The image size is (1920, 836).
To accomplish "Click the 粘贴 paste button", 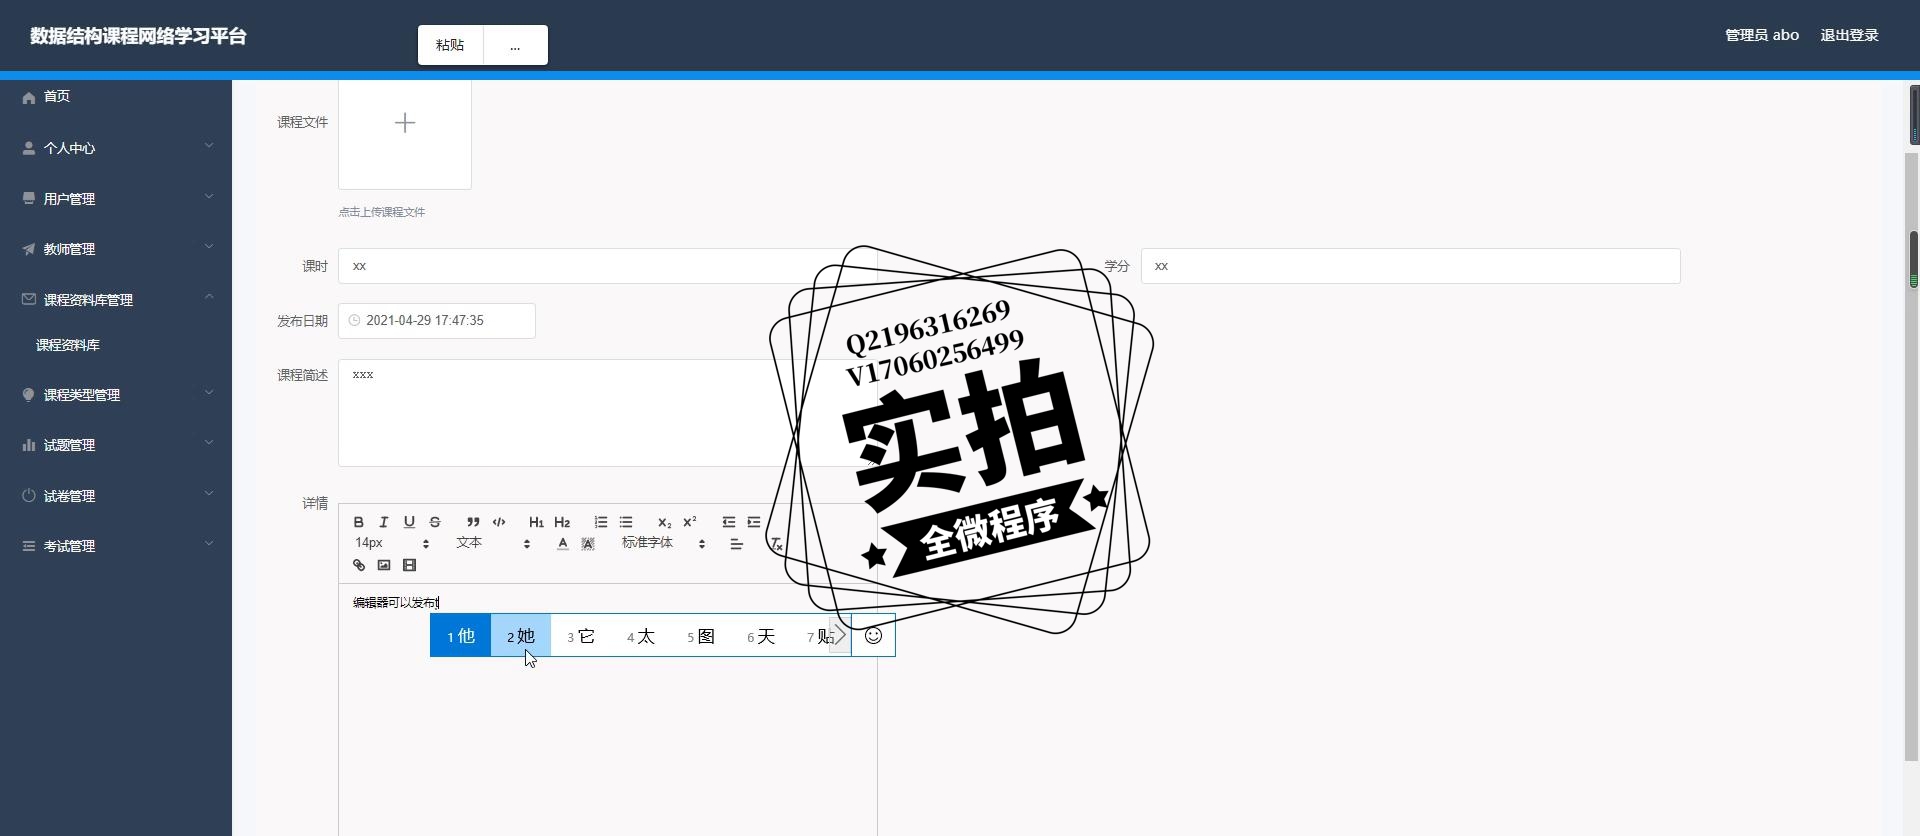I will pyautogui.click(x=450, y=45).
